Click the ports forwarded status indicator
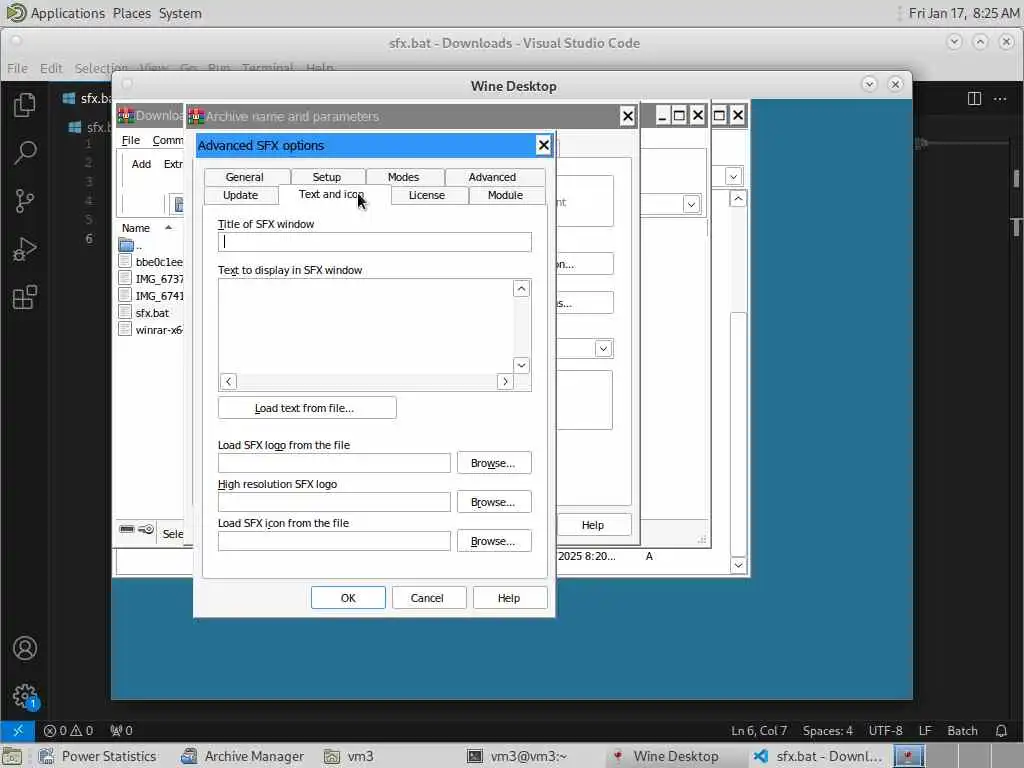The width and height of the screenshot is (1024, 768). pyautogui.click(x=121, y=731)
